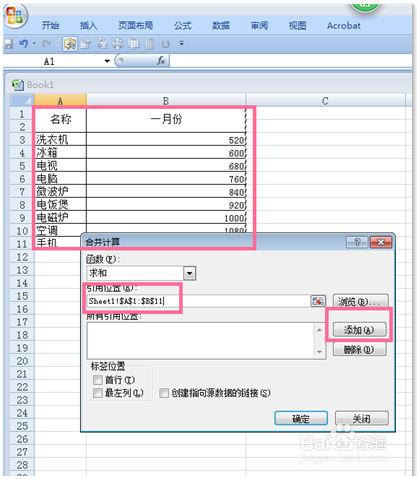This screenshot has width=420, height=479.
Task: Expand the customize quick access toolbar arrow
Action: coord(181,43)
